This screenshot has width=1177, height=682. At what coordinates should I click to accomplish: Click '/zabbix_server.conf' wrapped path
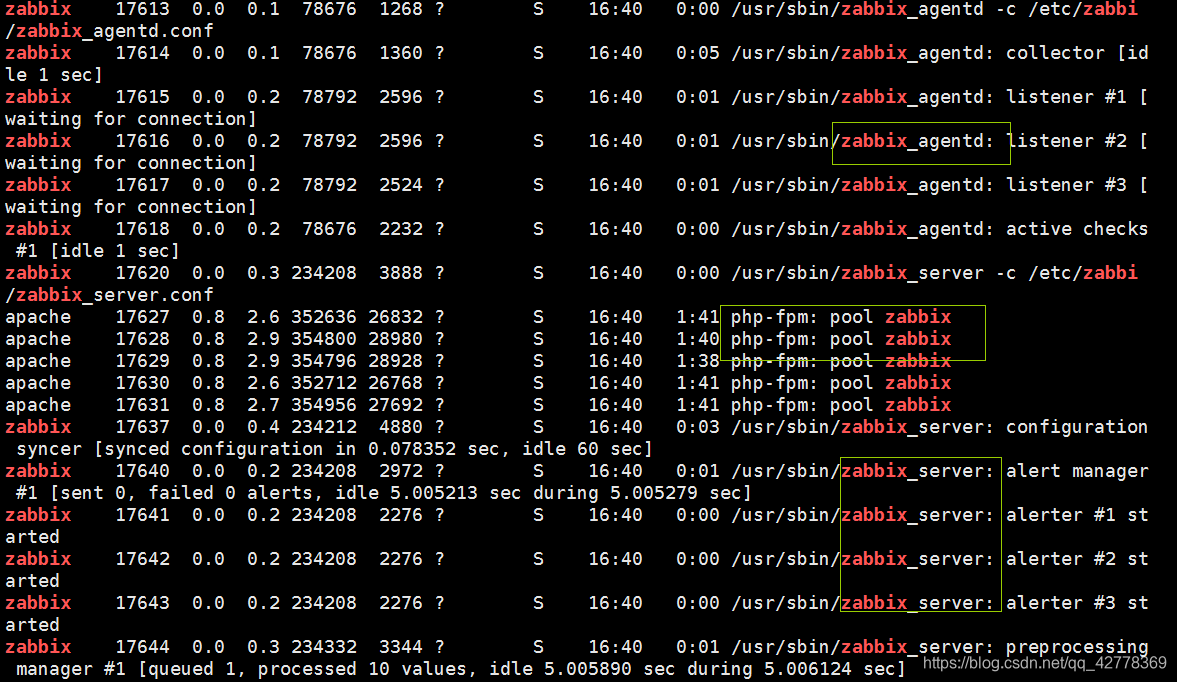click(x=110, y=295)
